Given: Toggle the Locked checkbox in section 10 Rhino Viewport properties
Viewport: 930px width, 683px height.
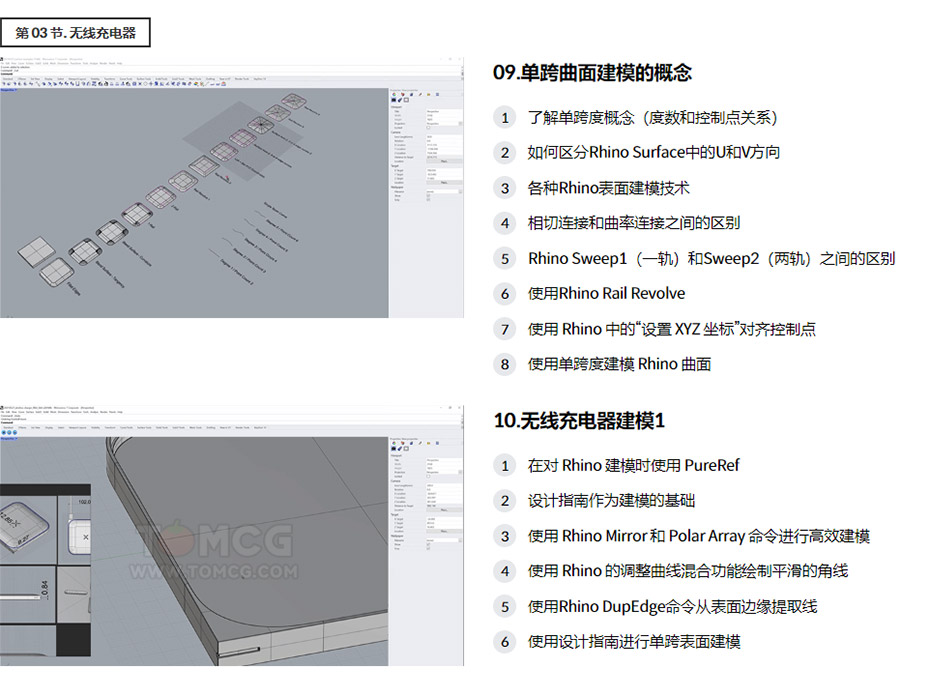Looking at the screenshot, I should (x=428, y=476).
